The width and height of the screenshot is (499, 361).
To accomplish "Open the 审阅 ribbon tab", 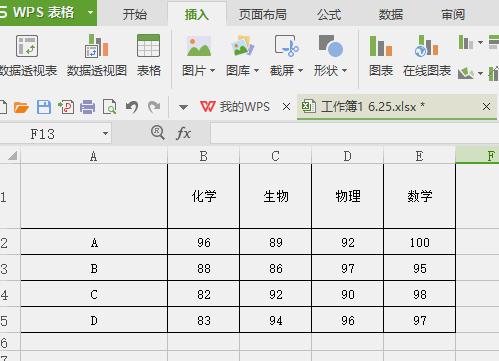I will point(453,14).
